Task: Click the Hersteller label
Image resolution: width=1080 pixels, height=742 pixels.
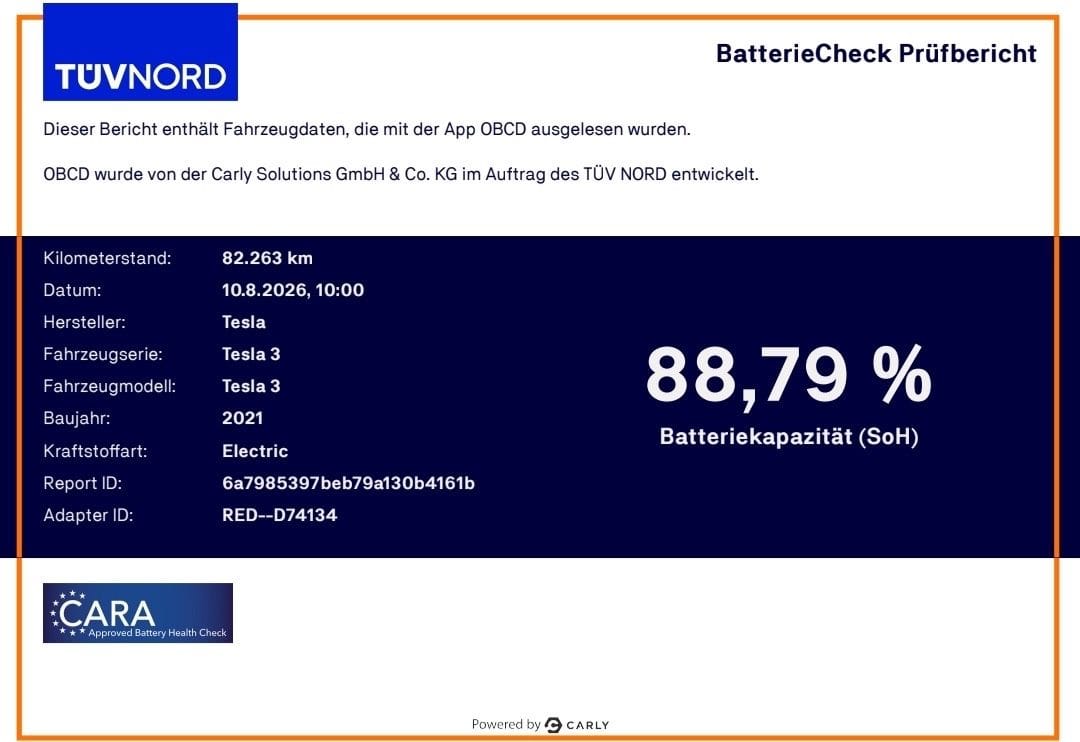Action: click(x=84, y=322)
